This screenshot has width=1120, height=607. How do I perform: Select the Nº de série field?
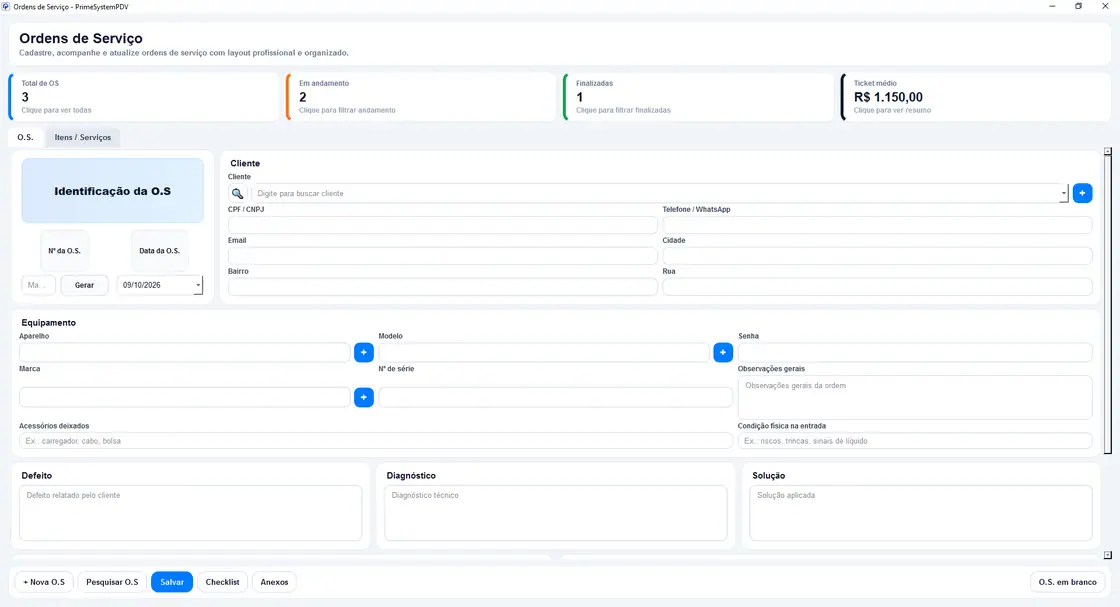point(556,397)
